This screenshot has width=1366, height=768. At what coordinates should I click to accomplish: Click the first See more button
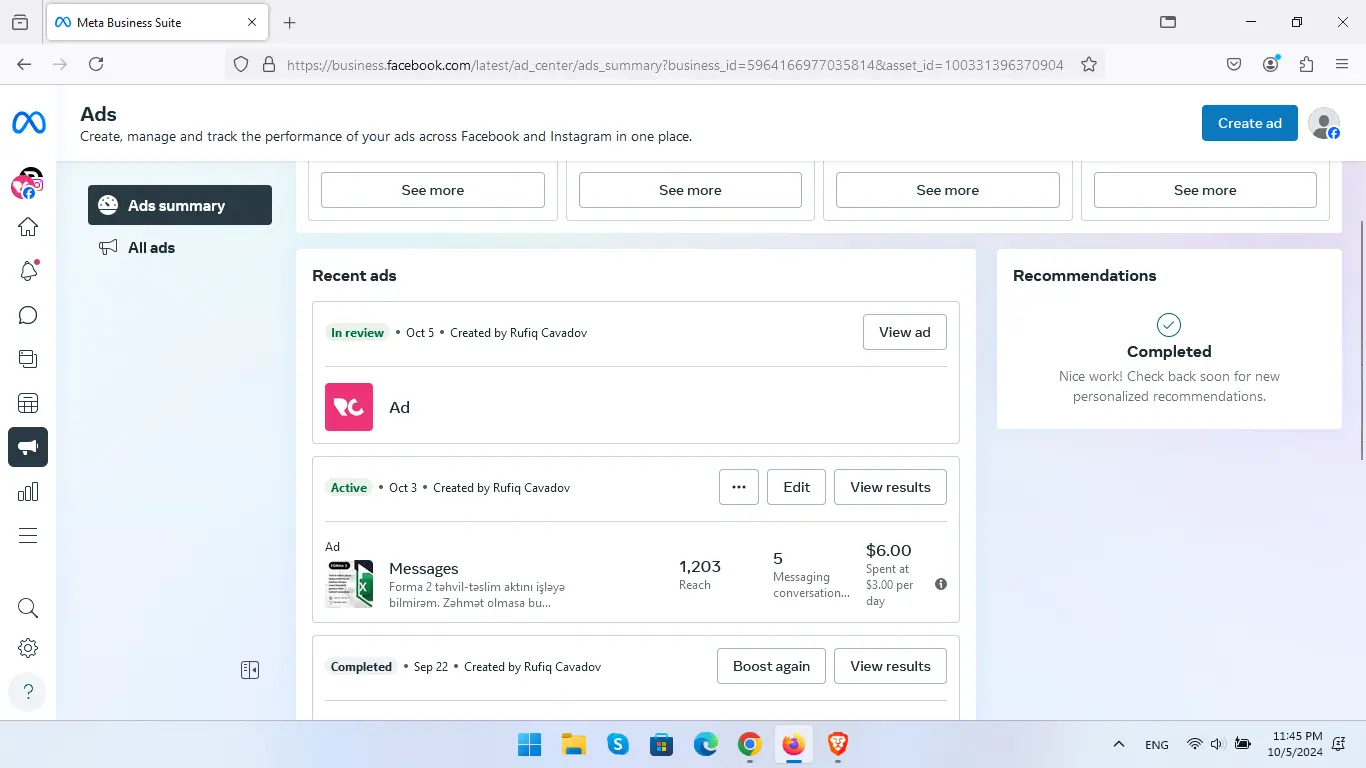coord(433,190)
